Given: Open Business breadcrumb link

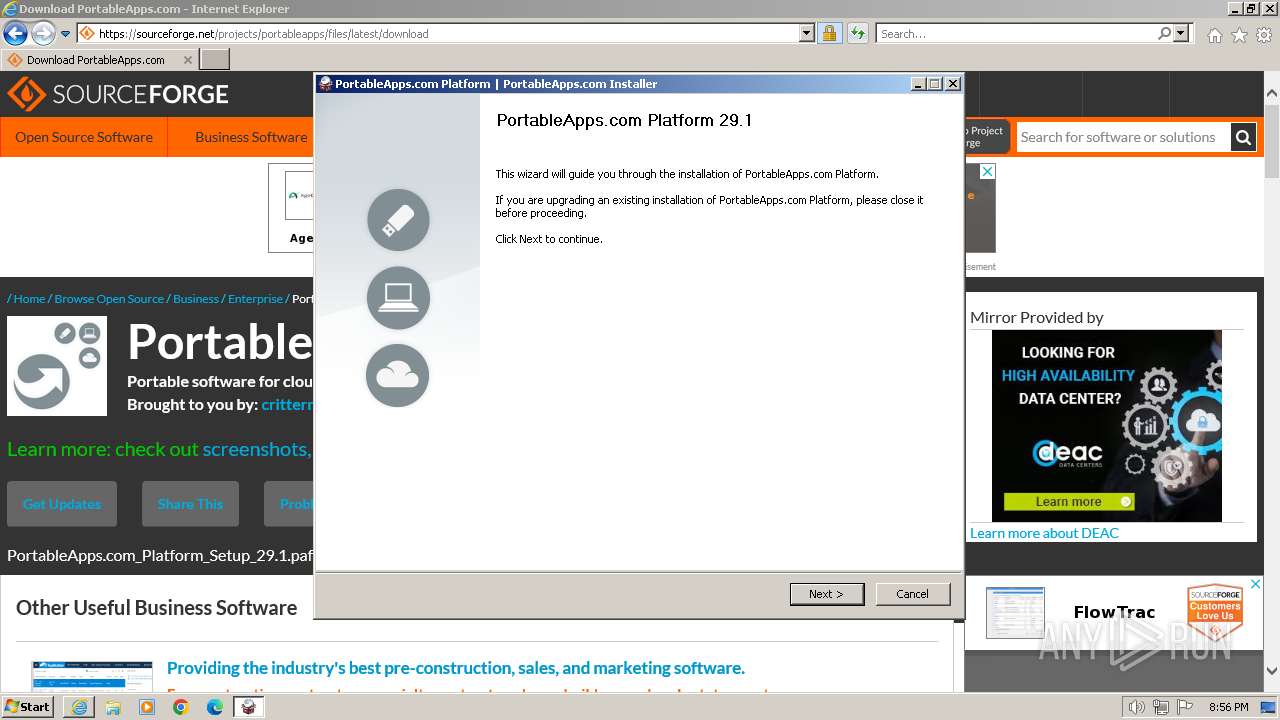Looking at the screenshot, I should 196,299.
